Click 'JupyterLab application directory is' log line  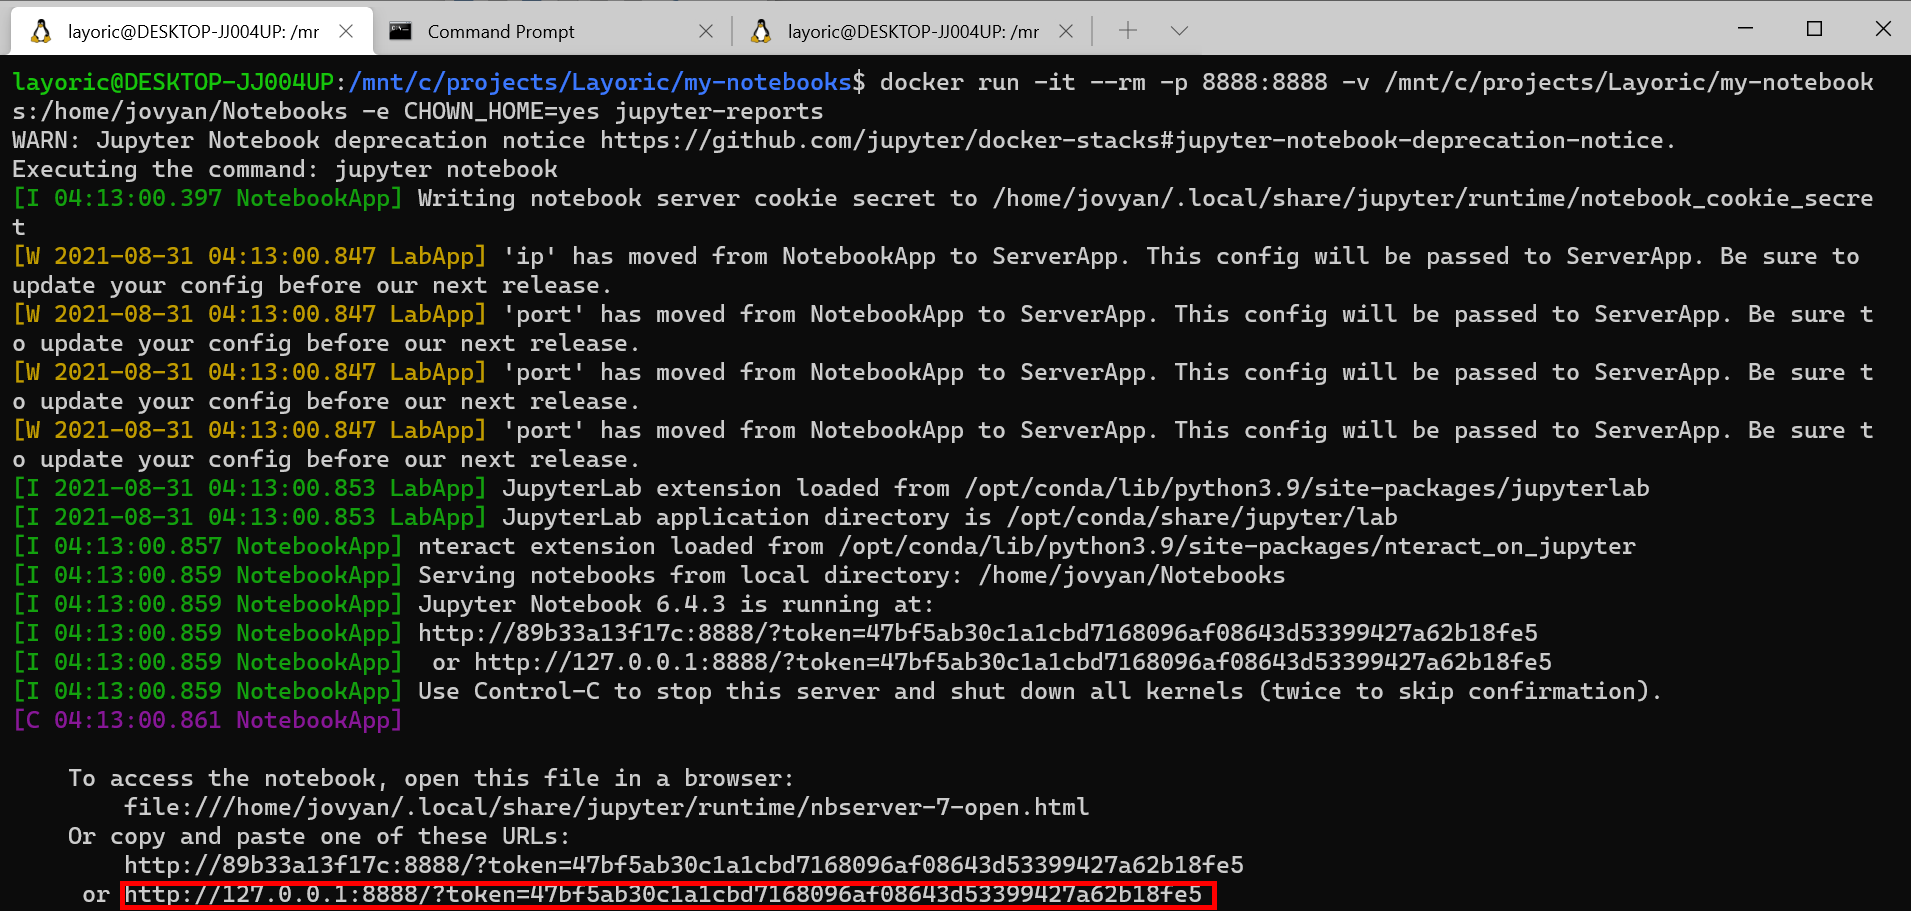pyautogui.click(x=705, y=517)
